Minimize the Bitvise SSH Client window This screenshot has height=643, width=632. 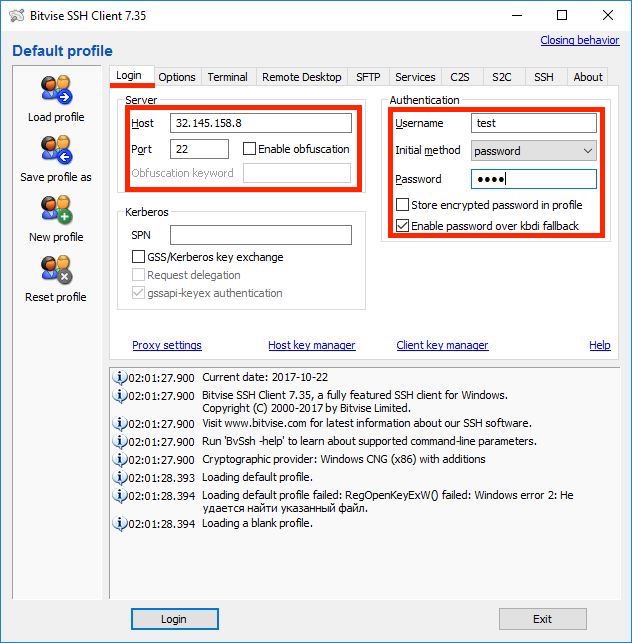pyautogui.click(x=517, y=16)
